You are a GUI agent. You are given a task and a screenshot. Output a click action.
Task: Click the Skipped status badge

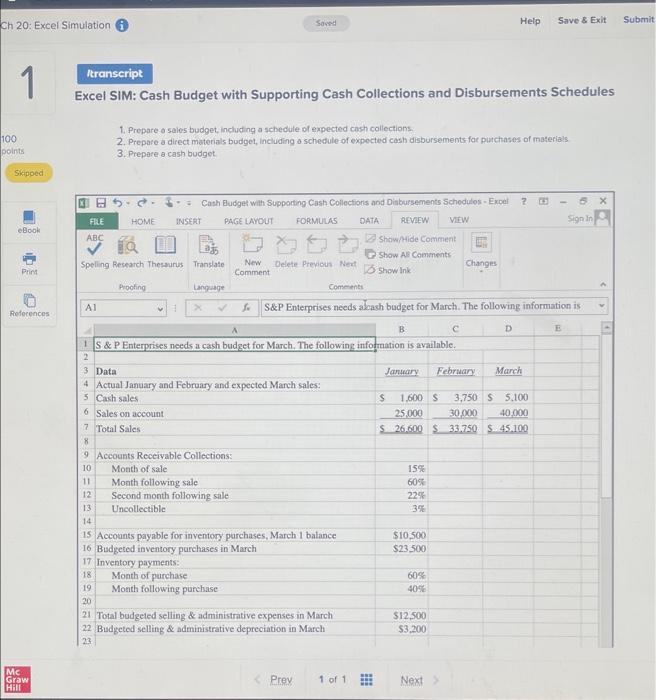pyautogui.click(x=29, y=173)
